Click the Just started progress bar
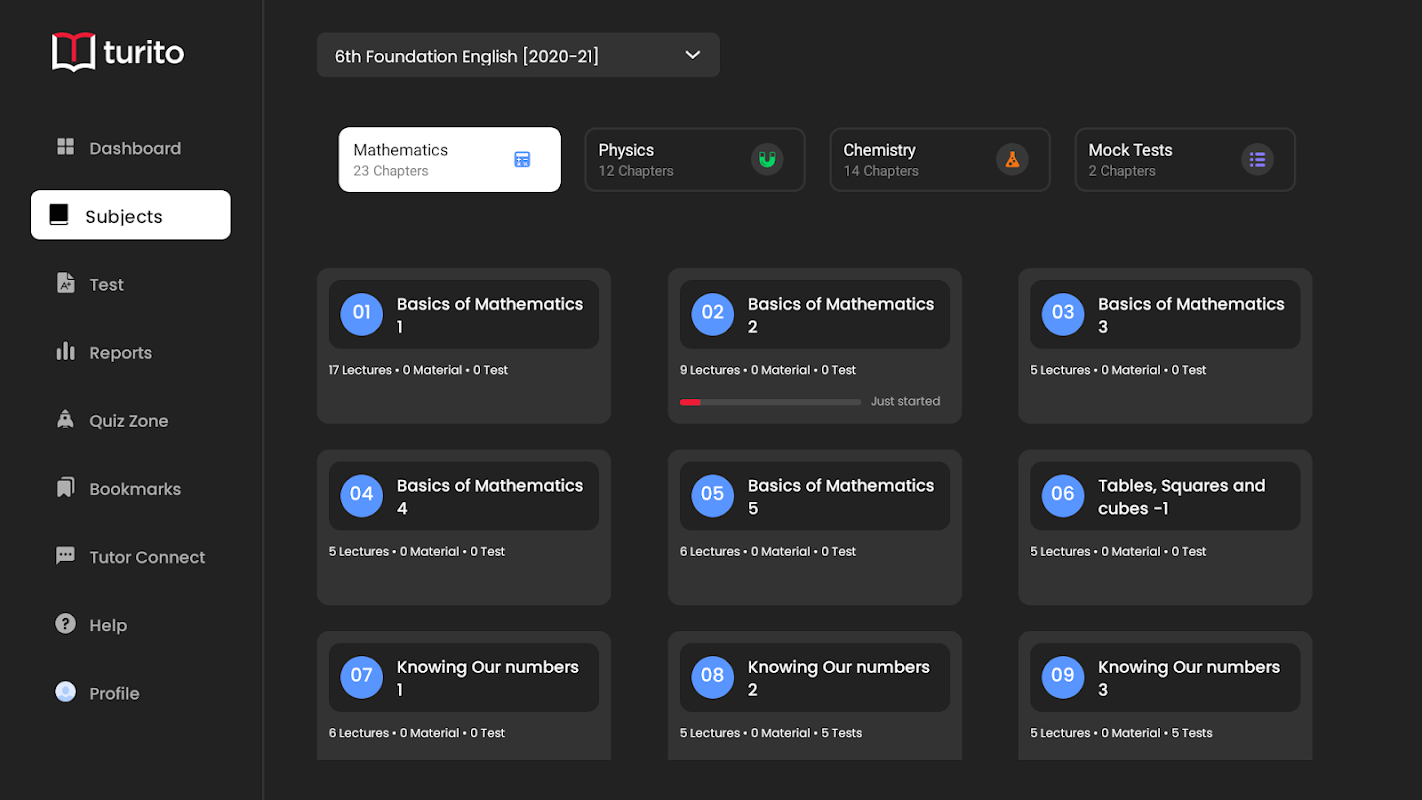The image size is (1422, 800). coord(770,402)
